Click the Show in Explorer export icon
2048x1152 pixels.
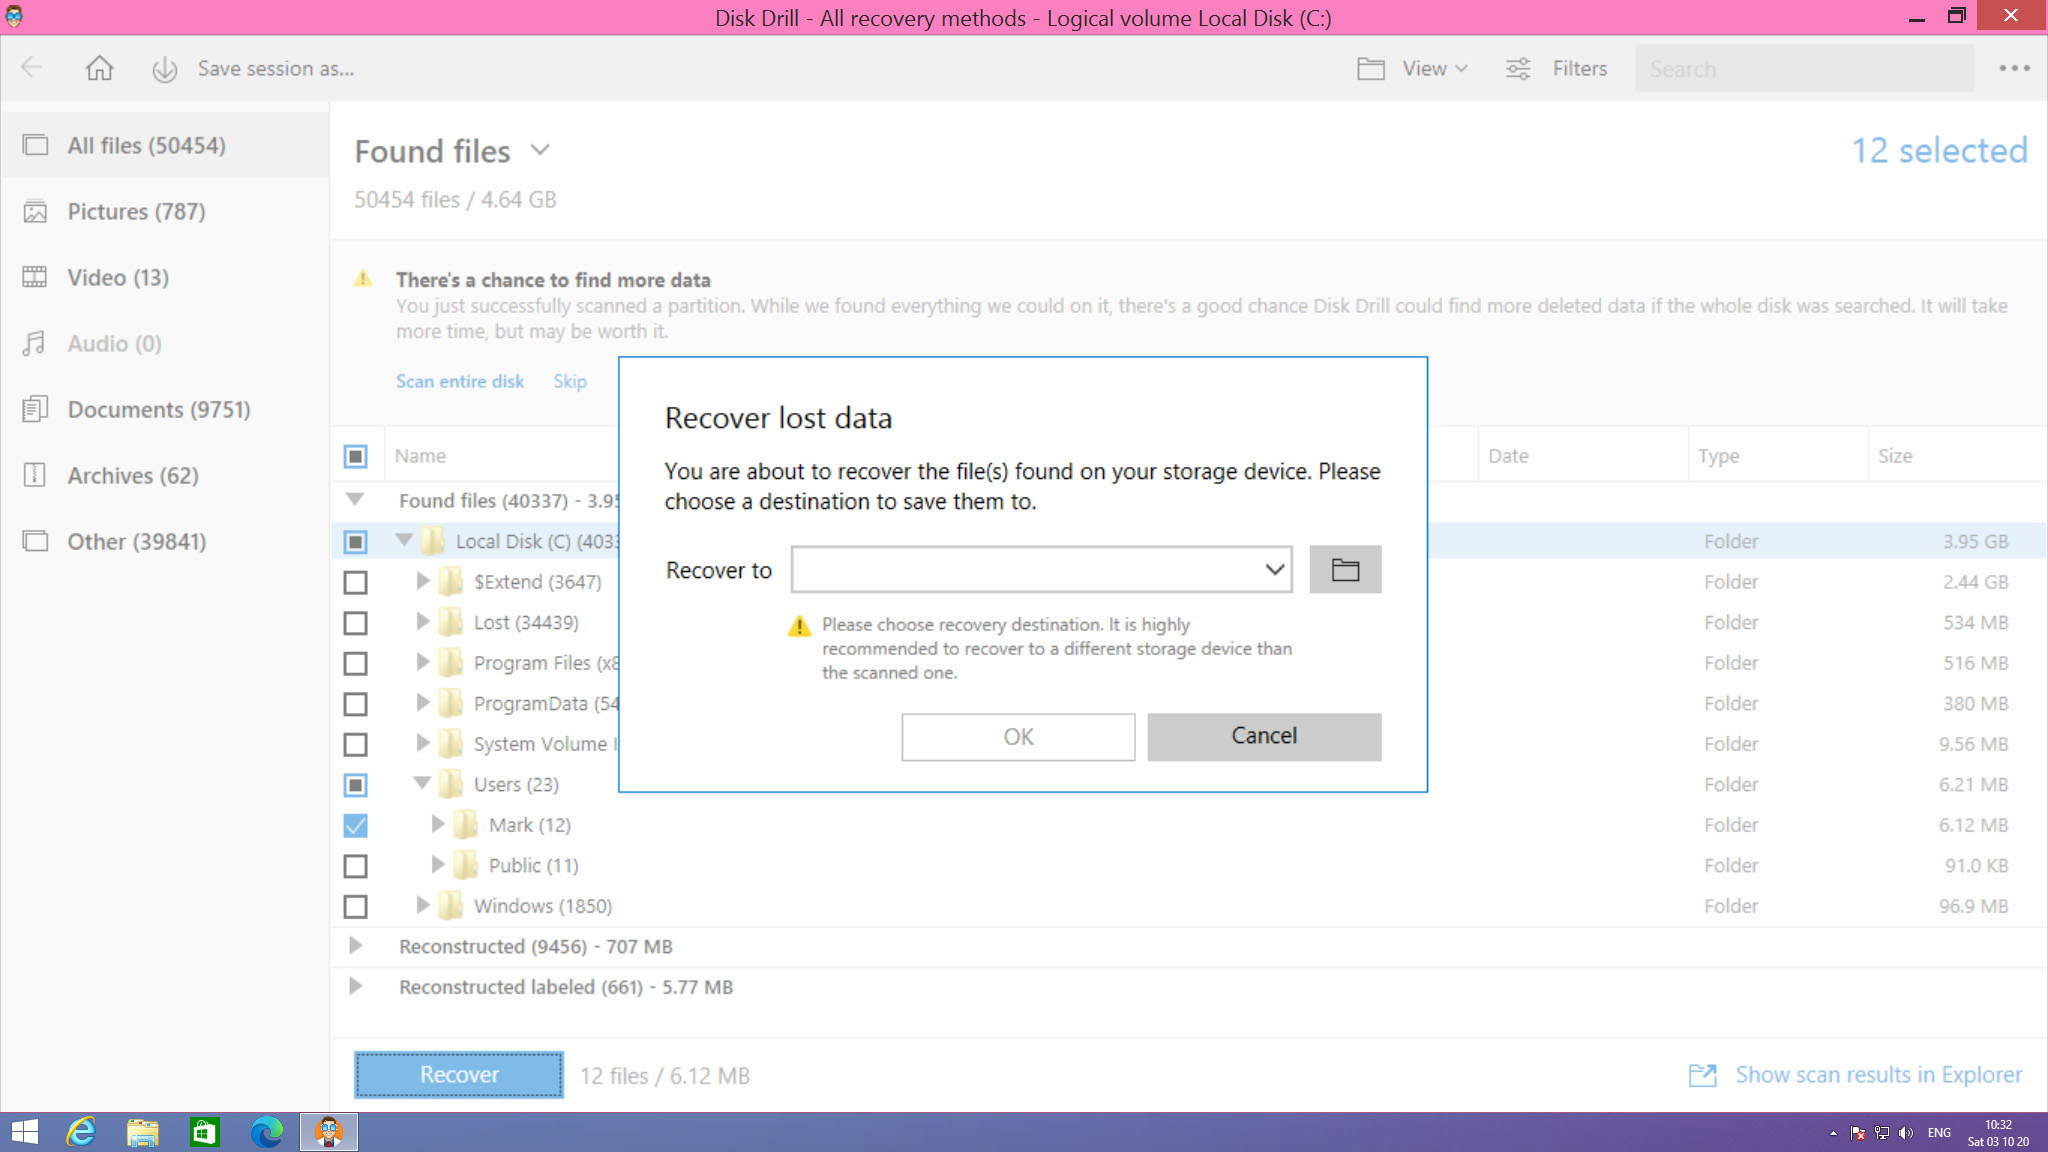point(1702,1075)
